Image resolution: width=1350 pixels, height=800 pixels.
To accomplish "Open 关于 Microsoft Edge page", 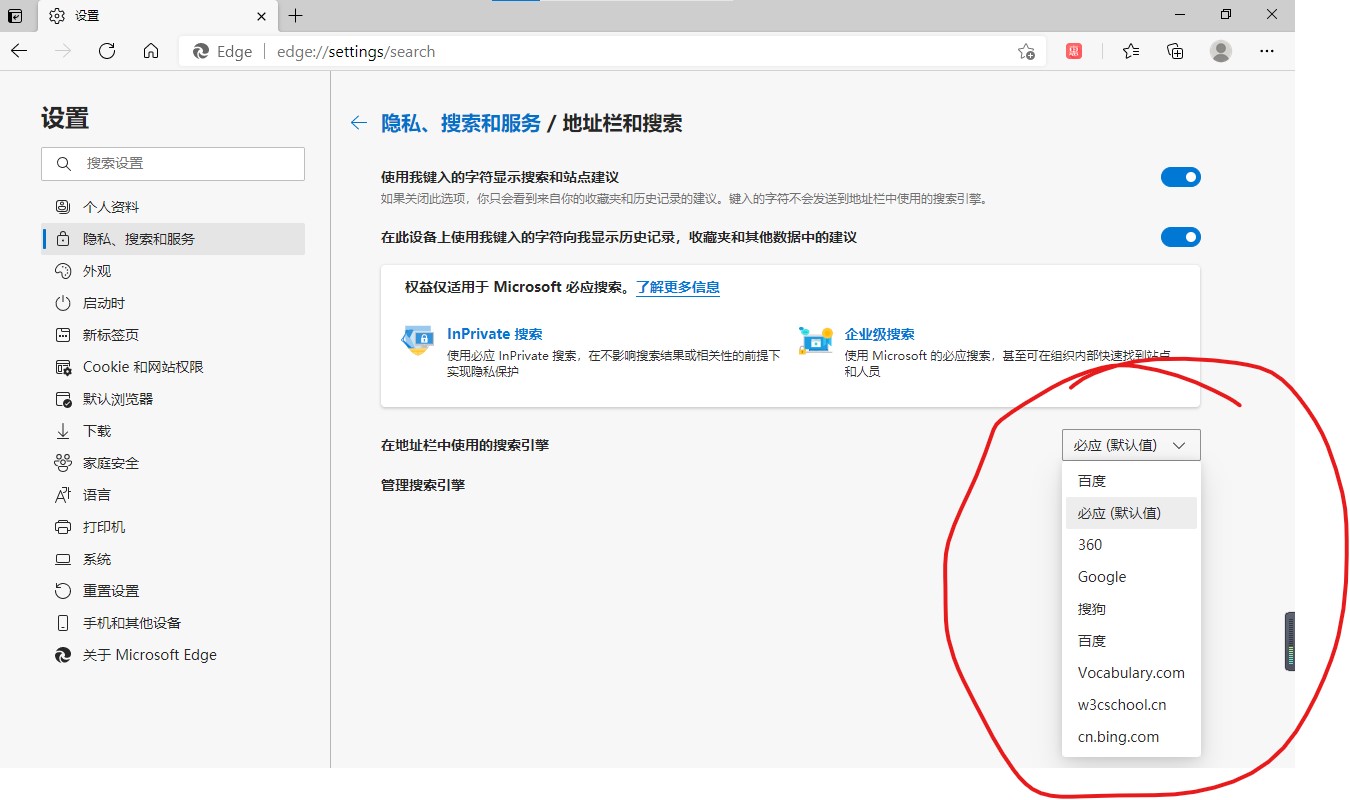I will [x=174, y=655].
